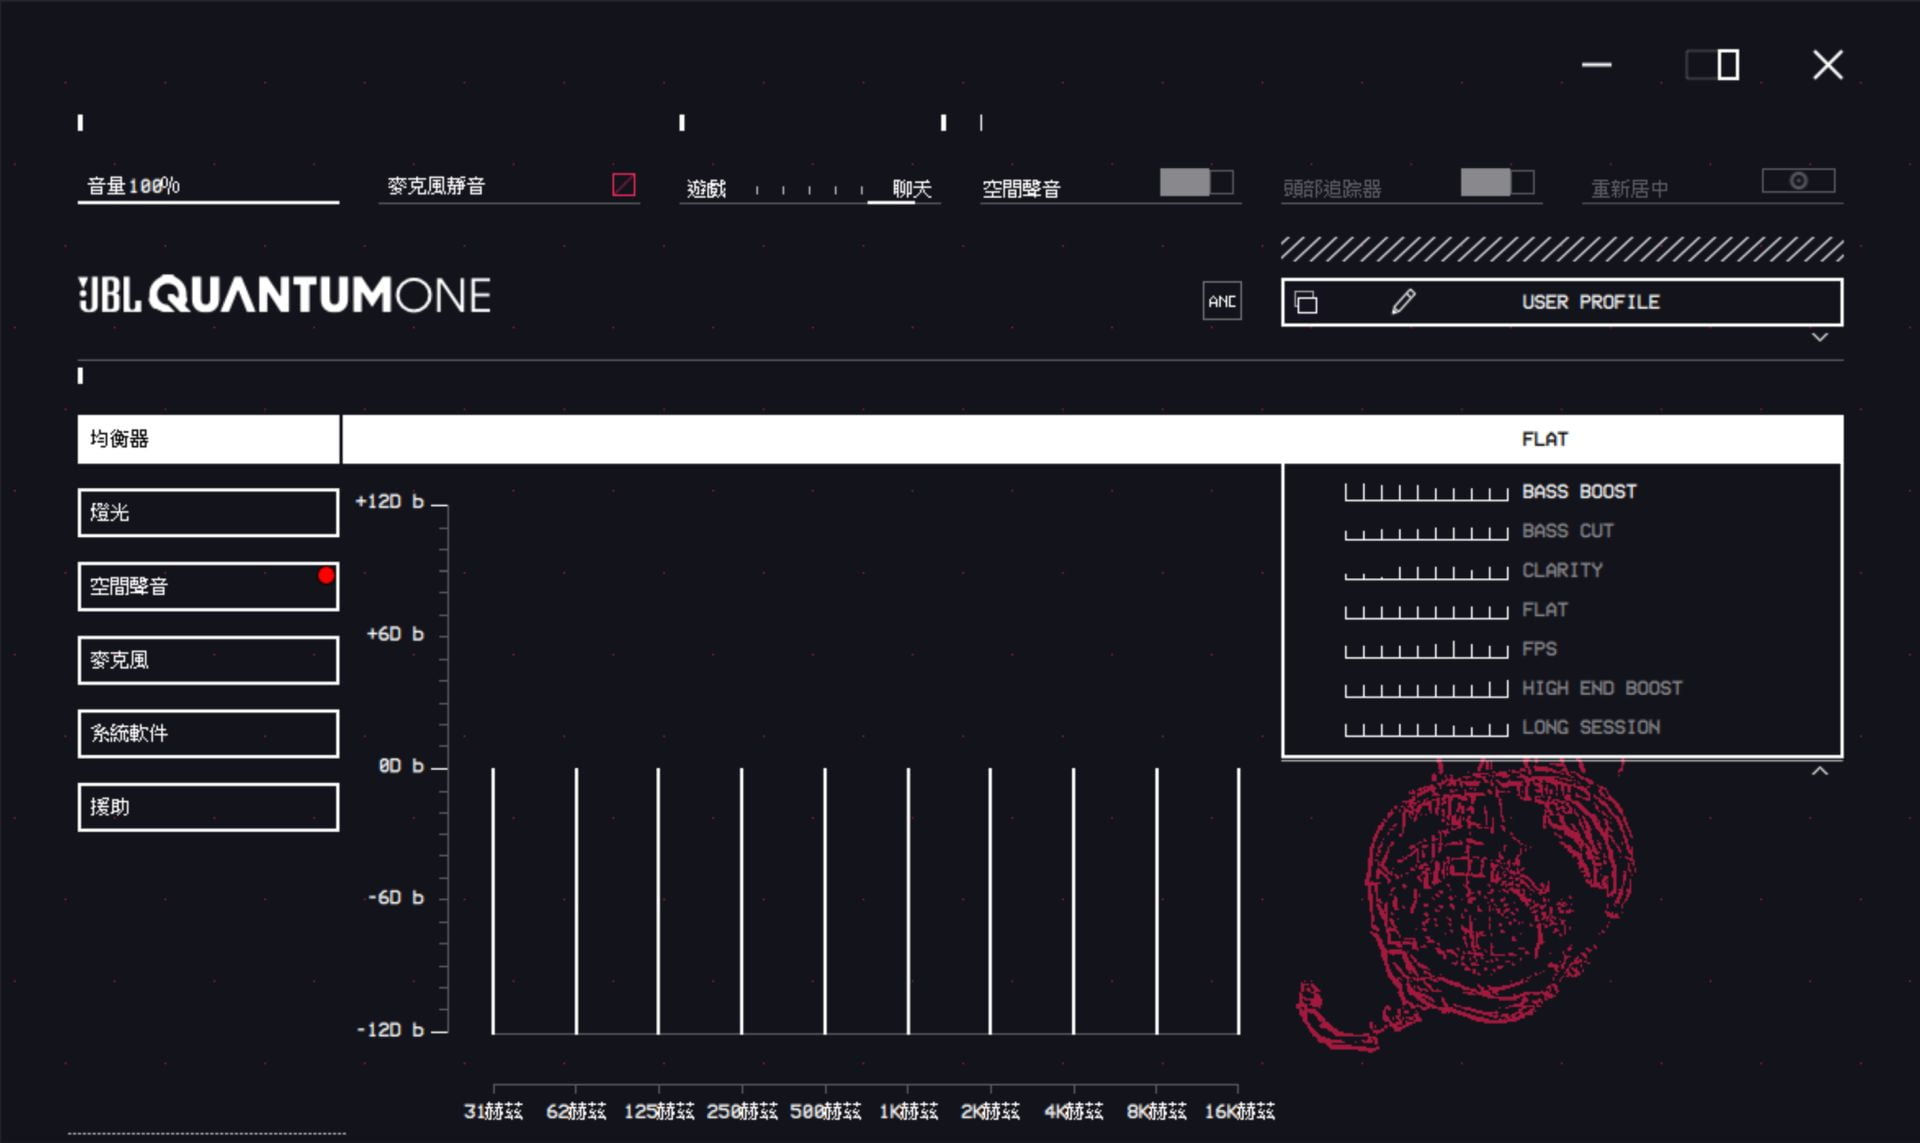Click the 31 Hz EQ band slider
The width and height of the screenshot is (1920, 1143).
coord(493,900)
